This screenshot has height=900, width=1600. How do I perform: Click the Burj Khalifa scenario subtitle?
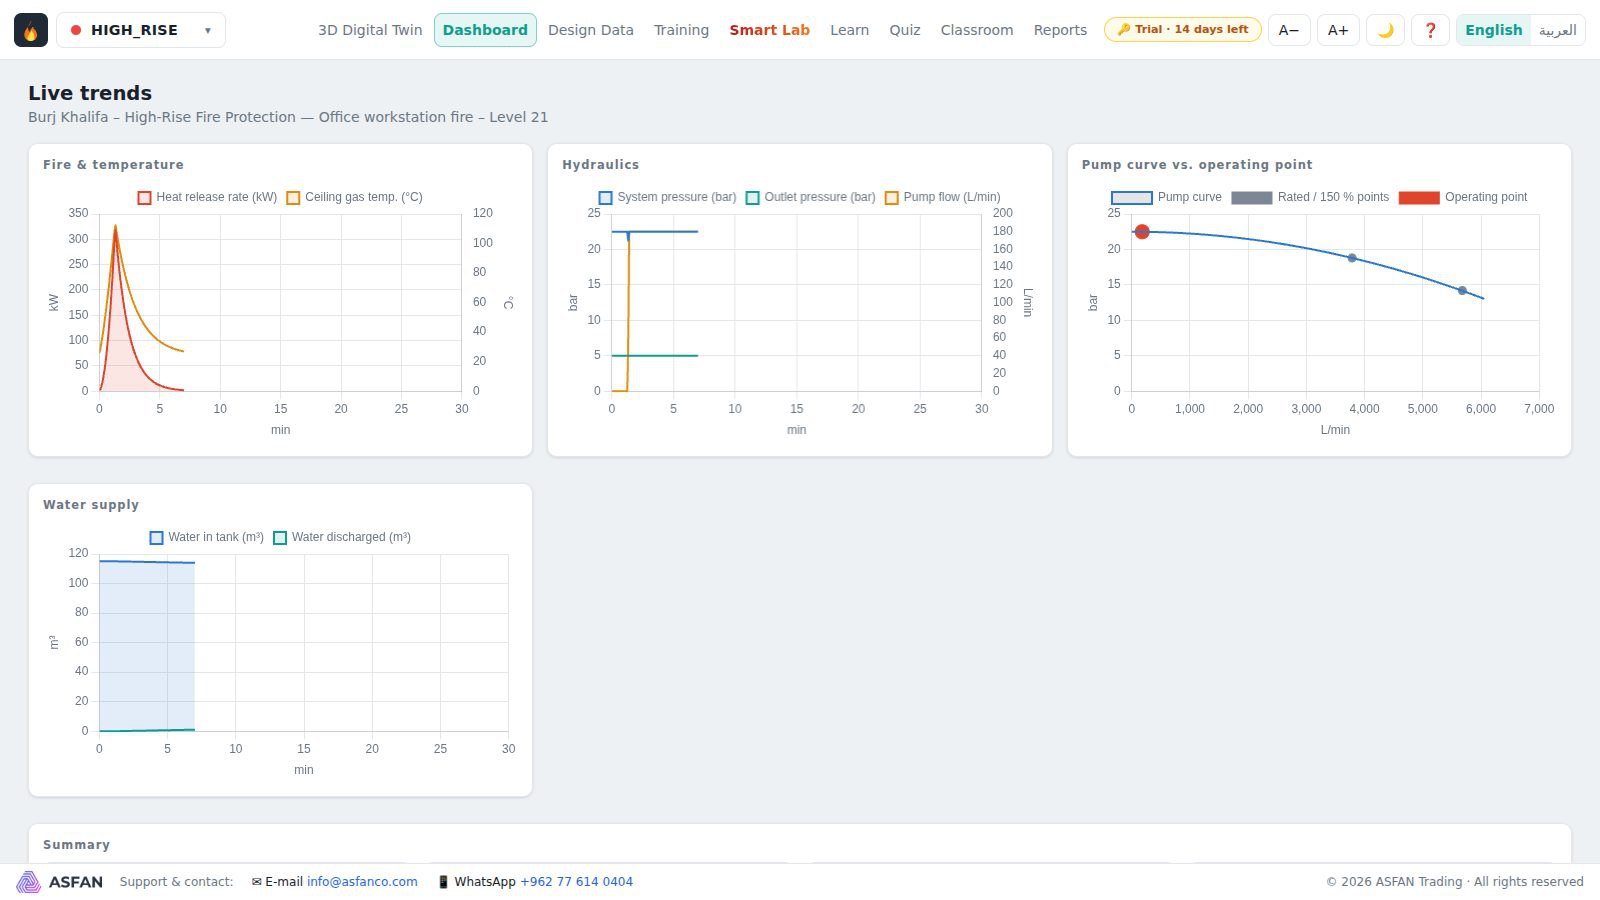click(x=288, y=117)
